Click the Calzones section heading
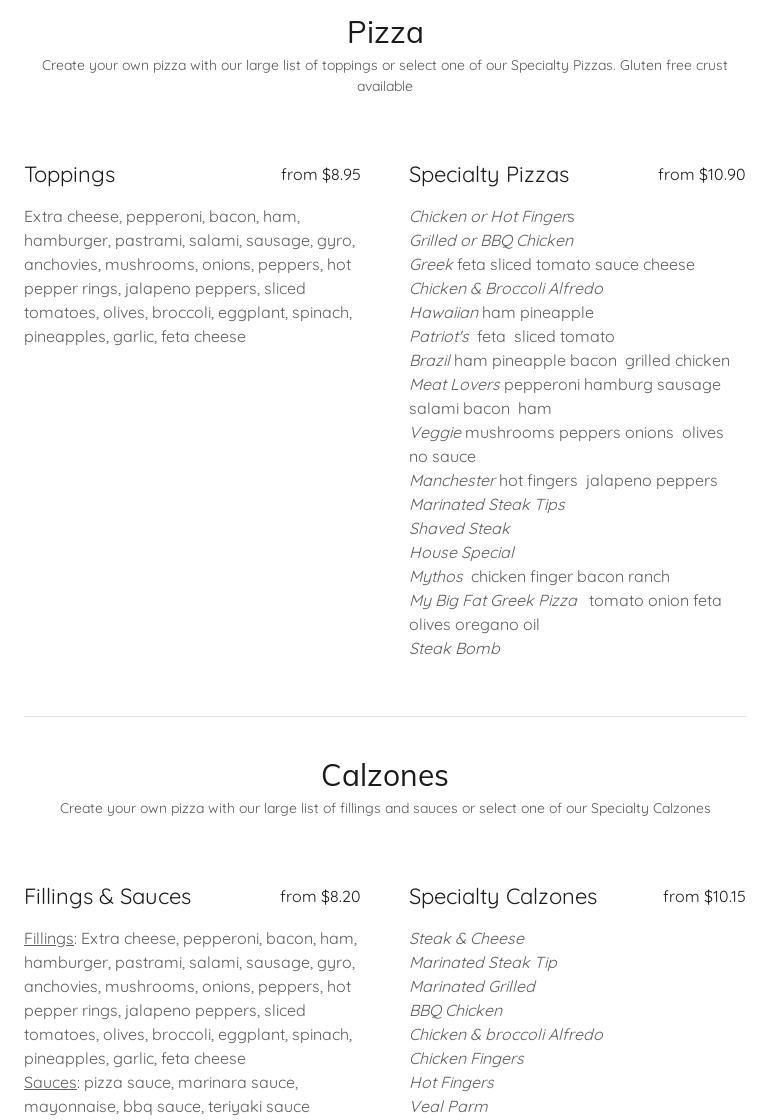Viewport: 770px width, 1120px height. pos(385,776)
